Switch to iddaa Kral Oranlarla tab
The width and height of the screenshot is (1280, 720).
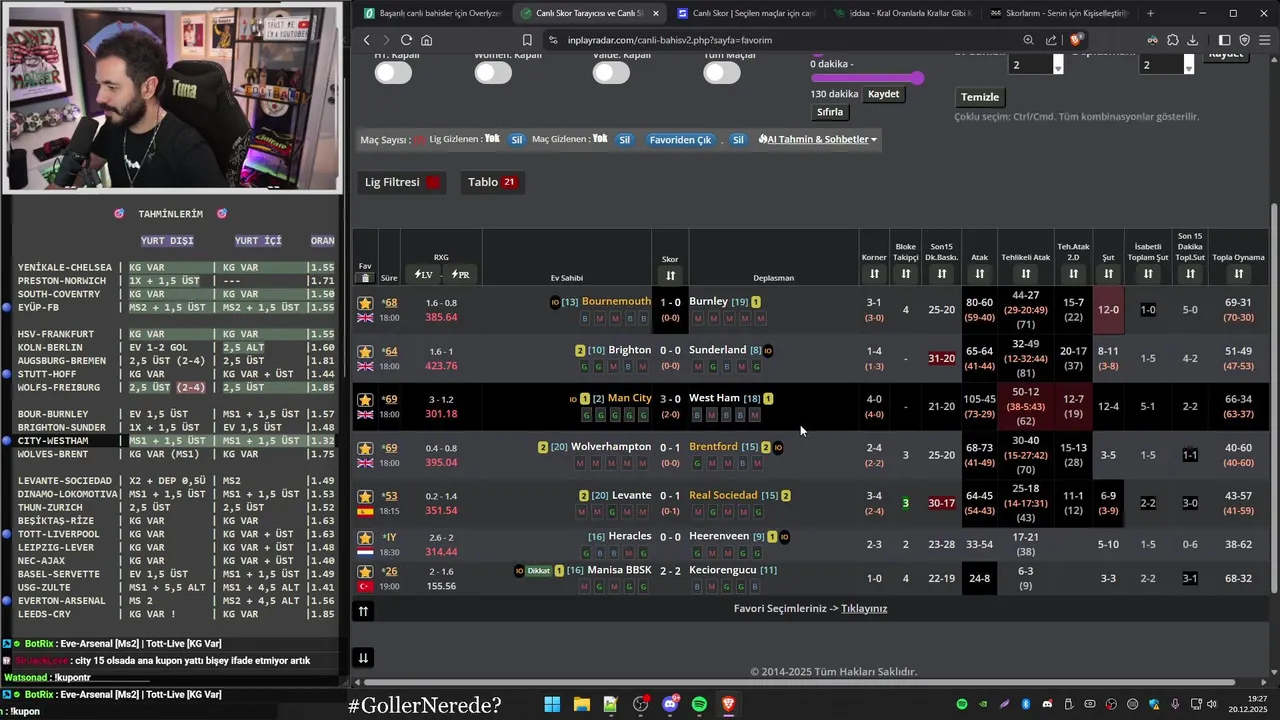[903, 13]
